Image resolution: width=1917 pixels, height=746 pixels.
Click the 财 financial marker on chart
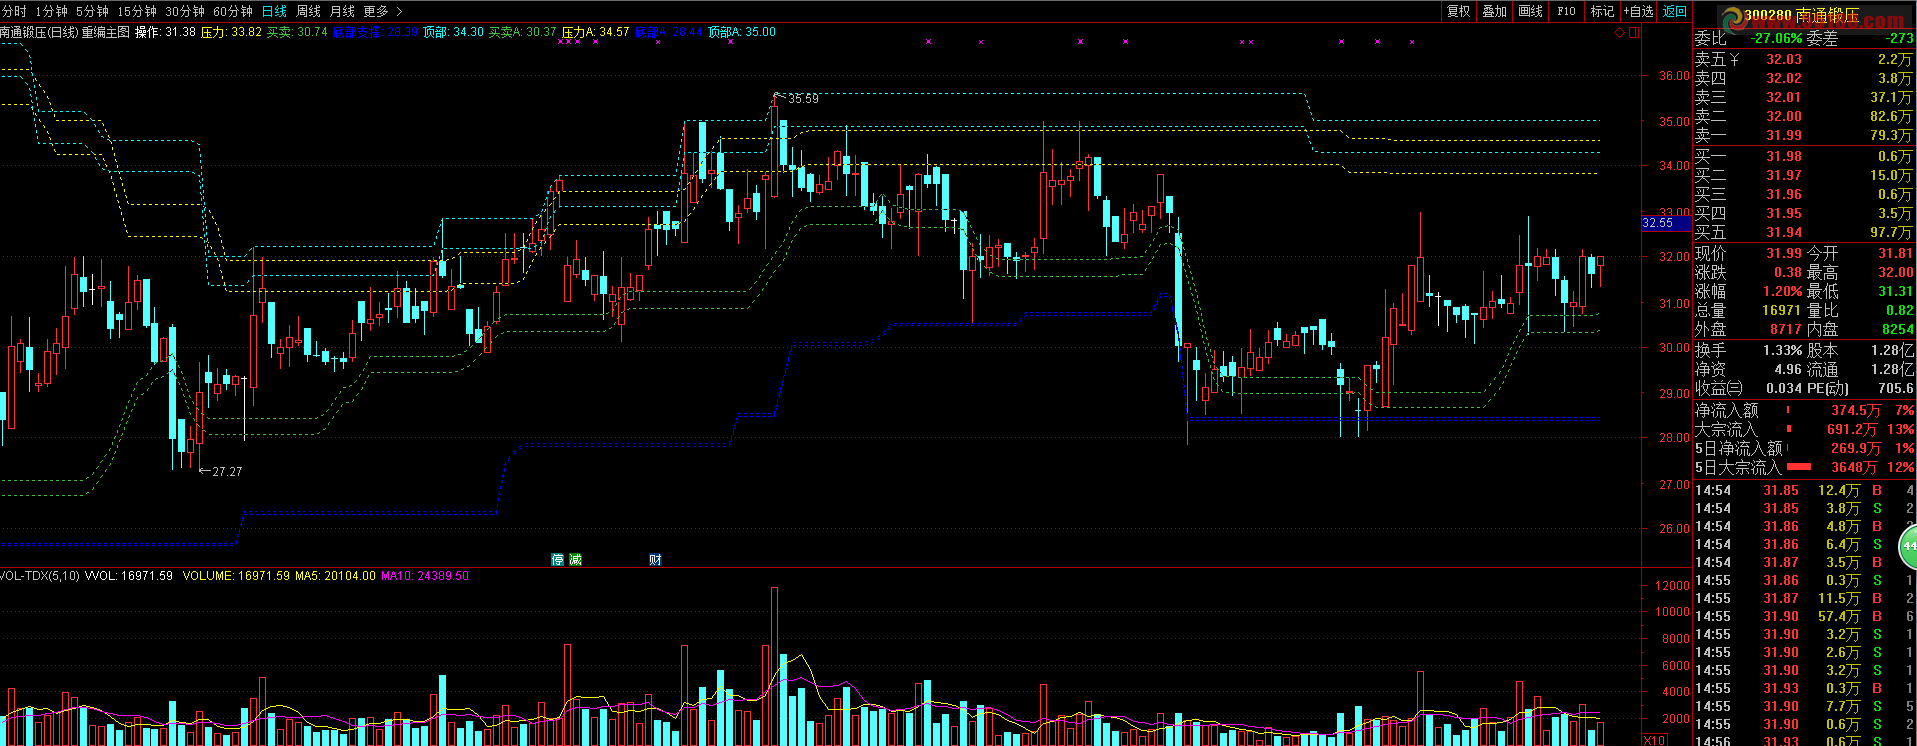point(655,559)
